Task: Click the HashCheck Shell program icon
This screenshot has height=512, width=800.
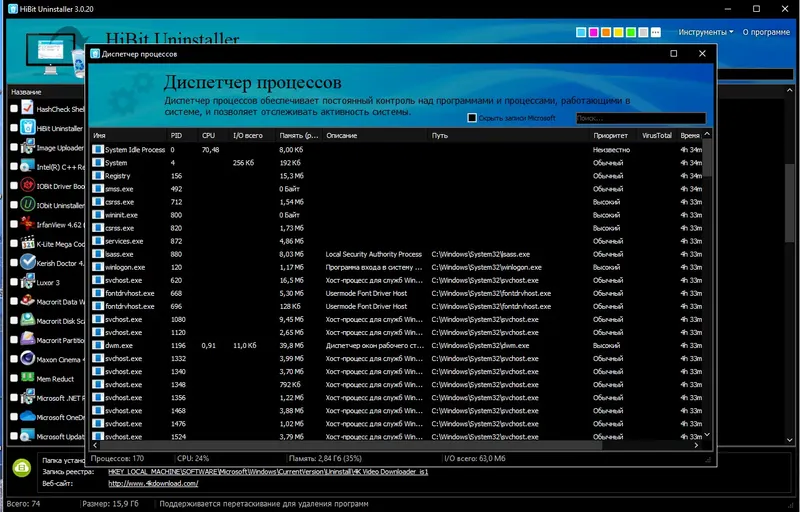Action: coord(28,109)
